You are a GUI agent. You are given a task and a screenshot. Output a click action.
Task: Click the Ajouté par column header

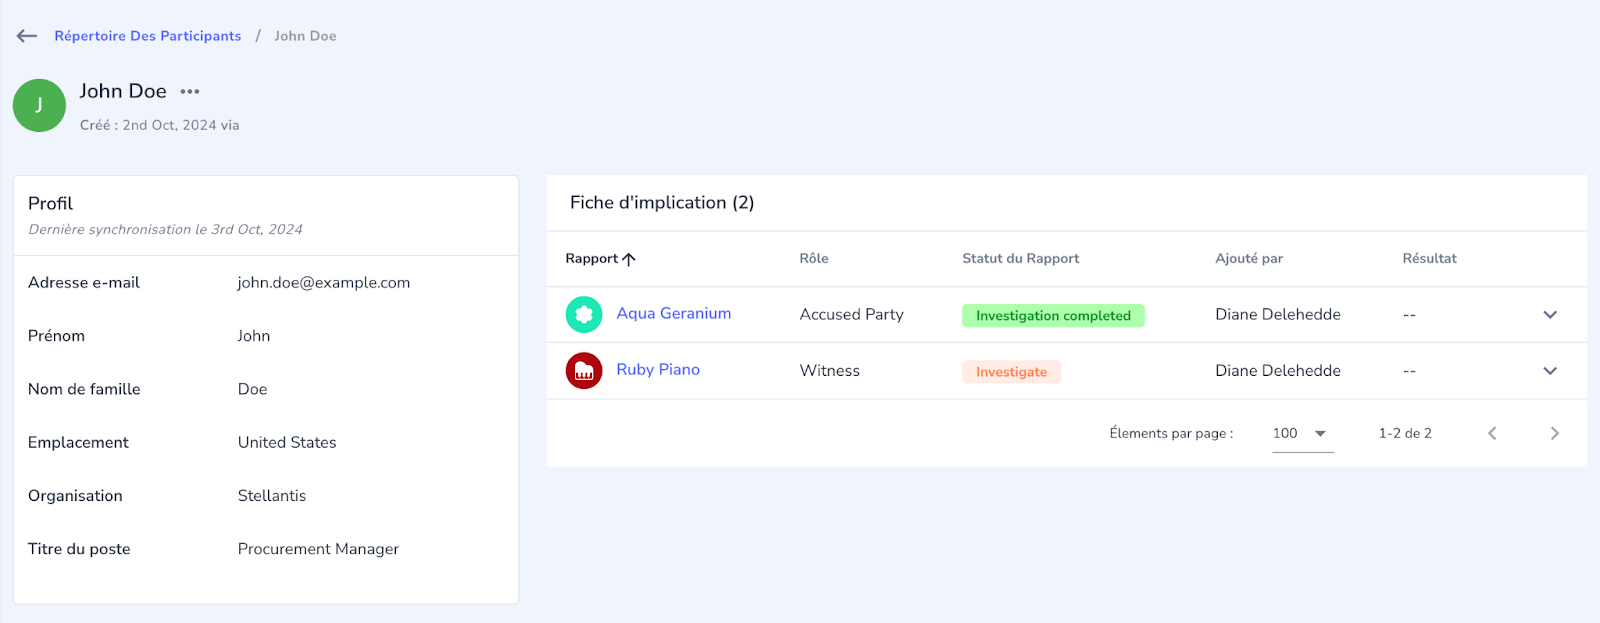(x=1249, y=258)
